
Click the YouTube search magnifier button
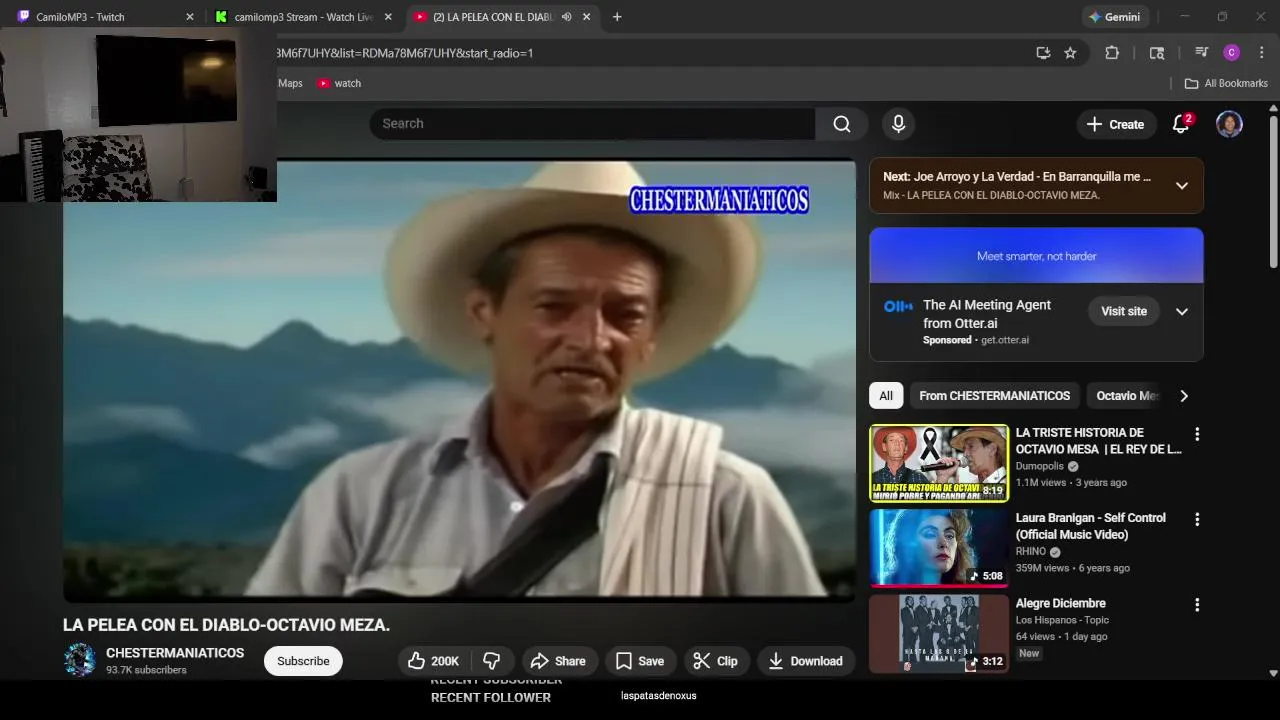842,124
